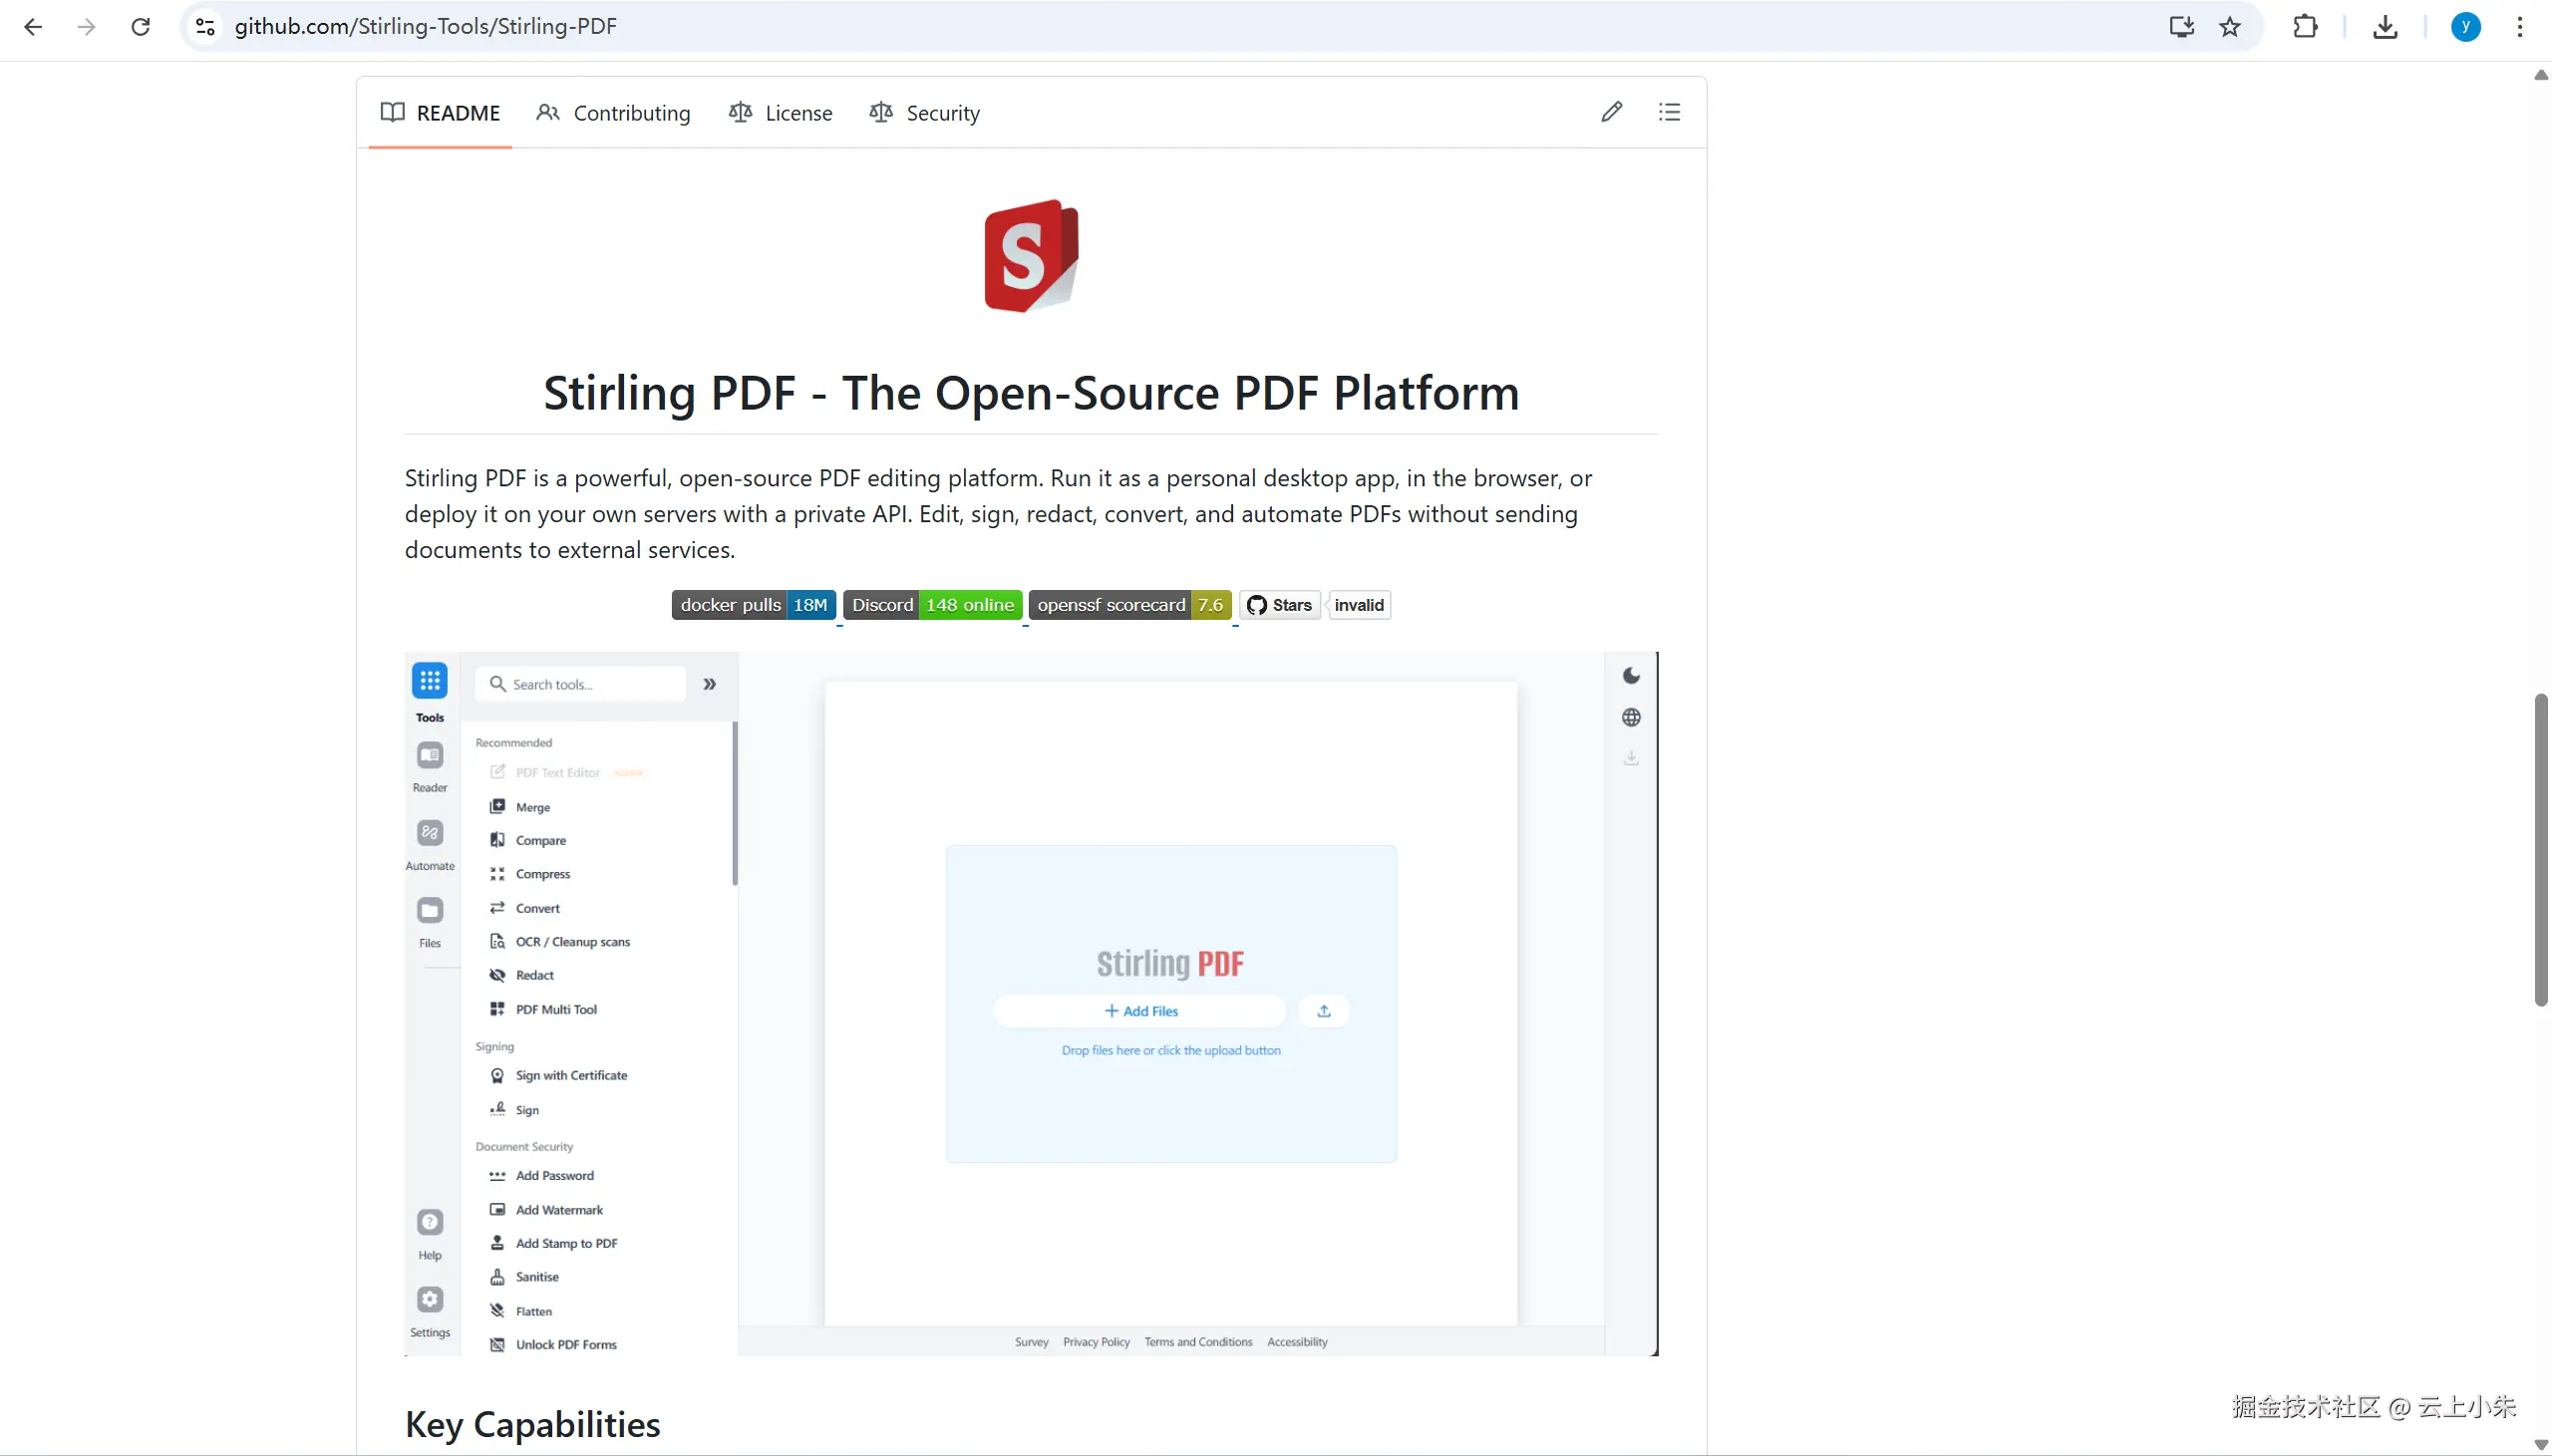Viewport: 2552px width, 1456px height.
Task: Bookmark this page with star icon
Action: (2230, 27)
